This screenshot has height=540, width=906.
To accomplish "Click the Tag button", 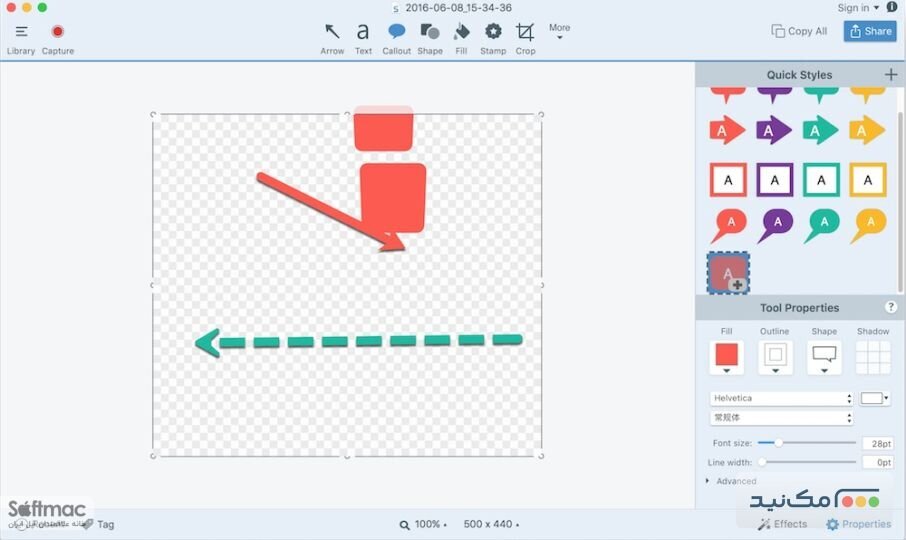I will tap(99, 524).
